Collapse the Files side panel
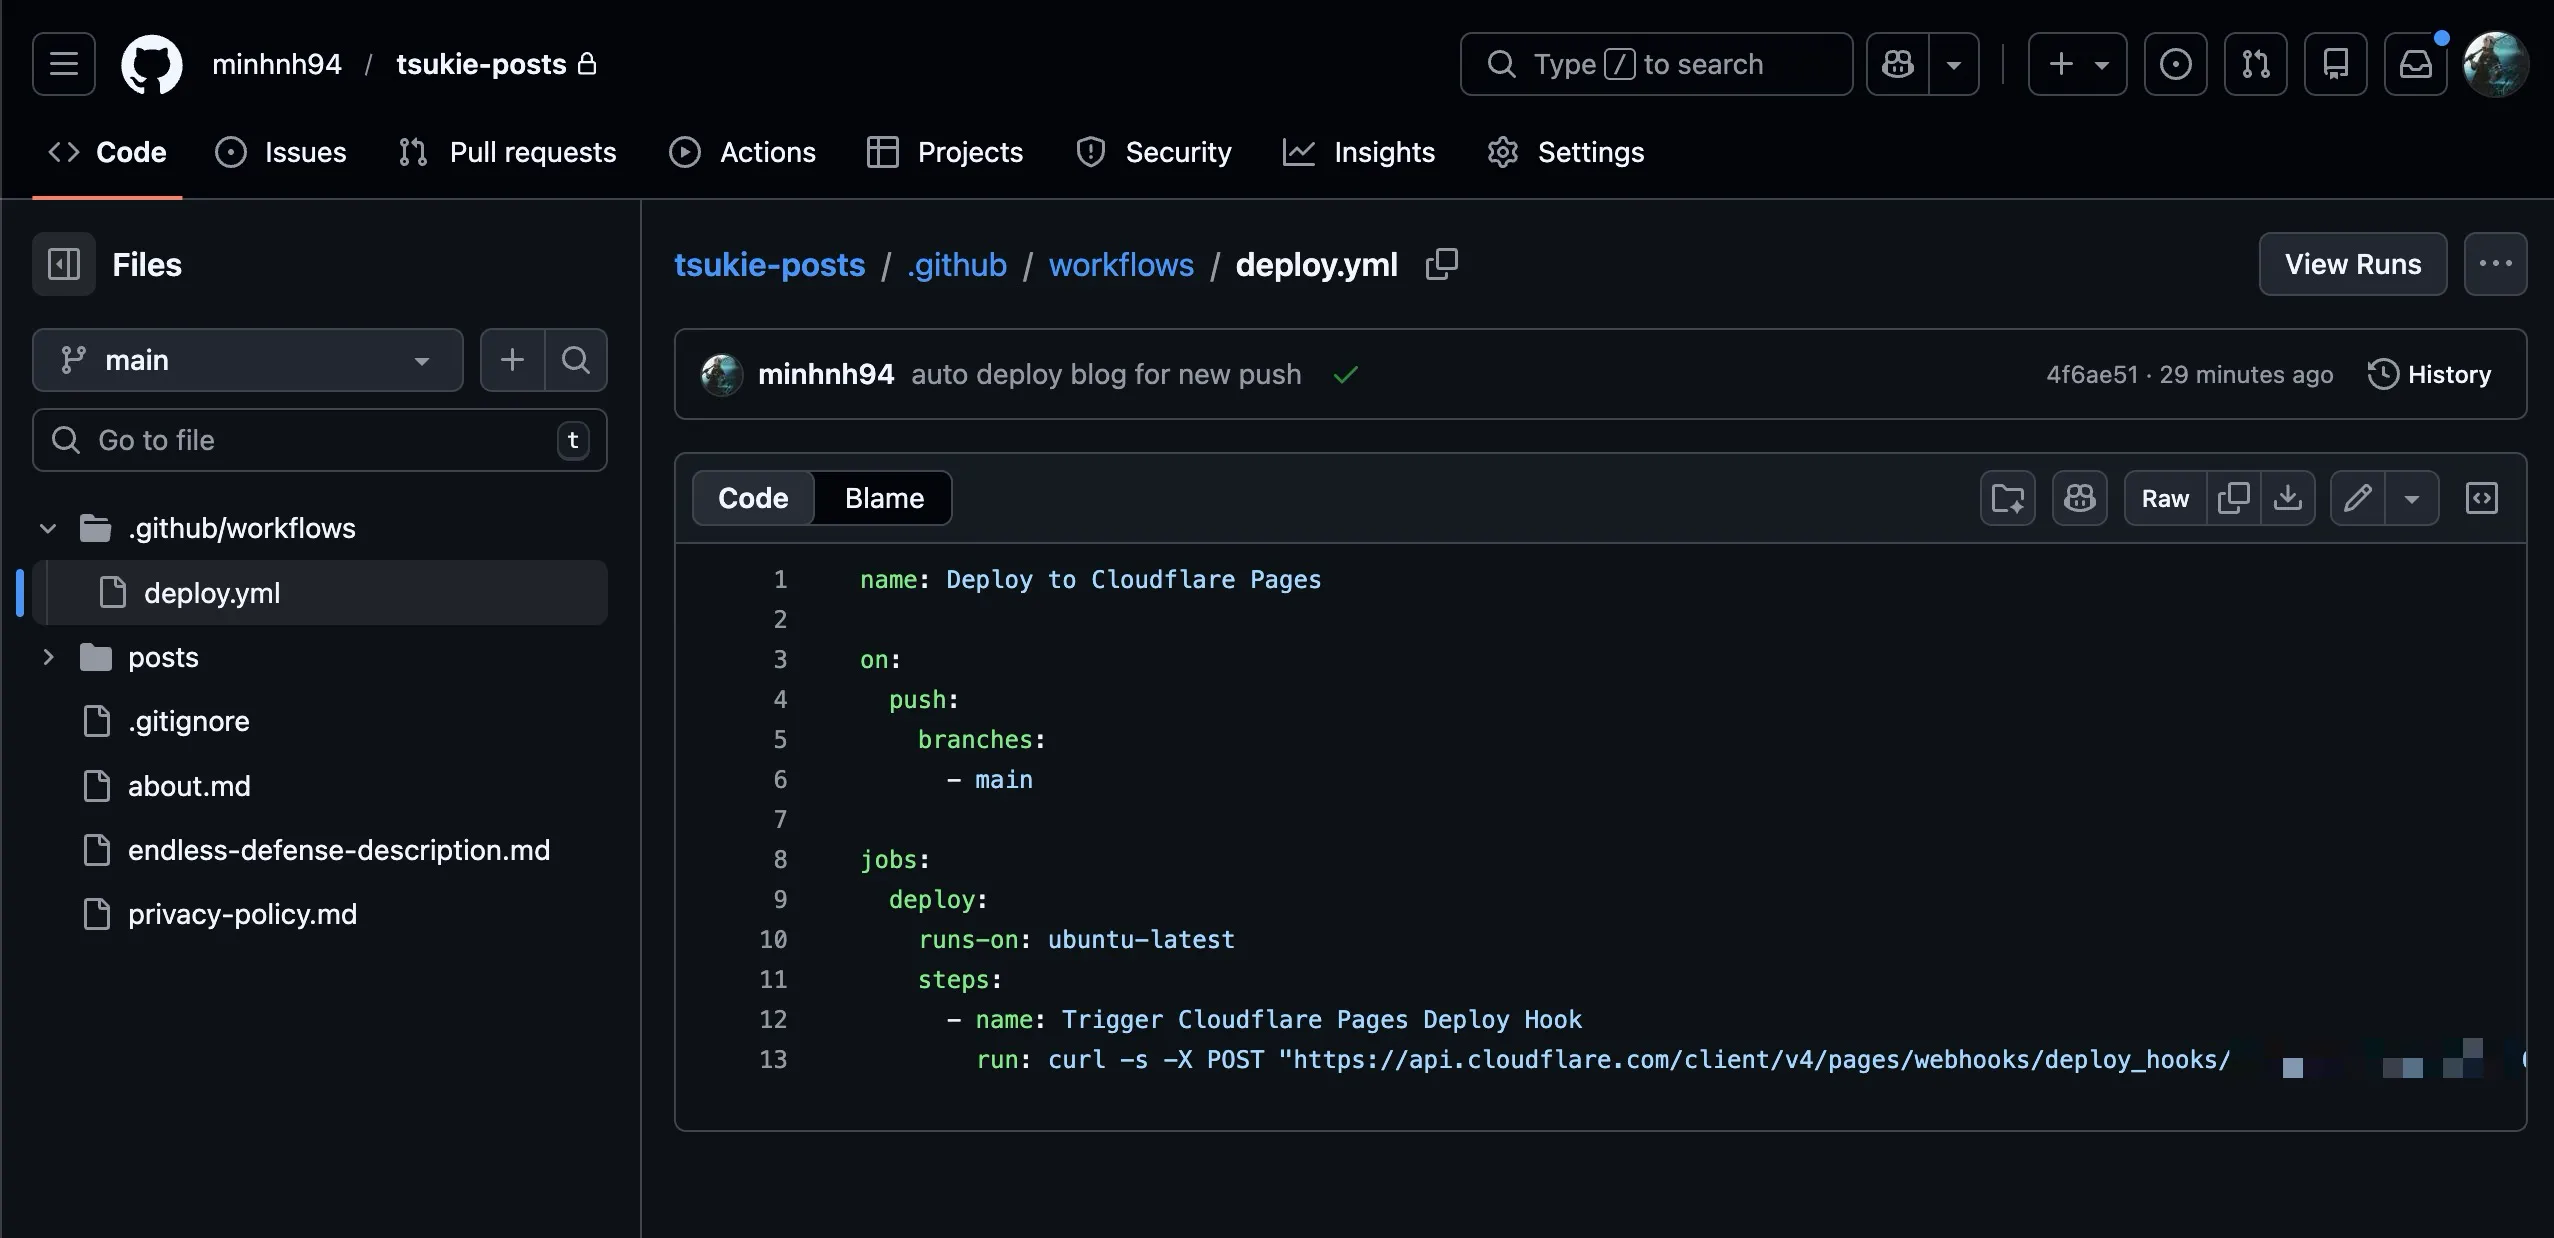 (x=63, y=263)
